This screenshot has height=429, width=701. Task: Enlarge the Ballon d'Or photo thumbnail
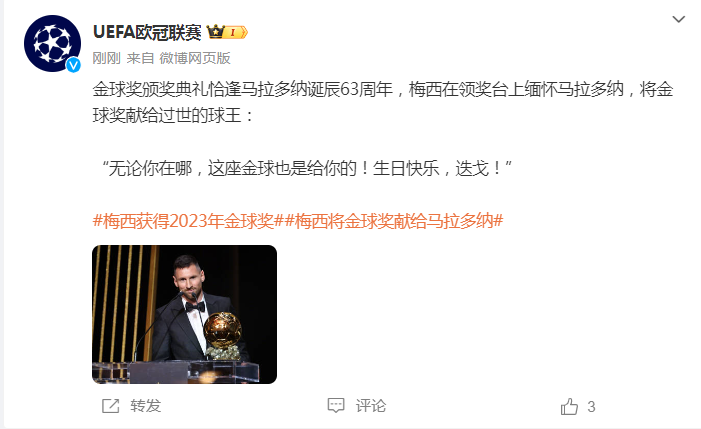click(x=184, y=314)
